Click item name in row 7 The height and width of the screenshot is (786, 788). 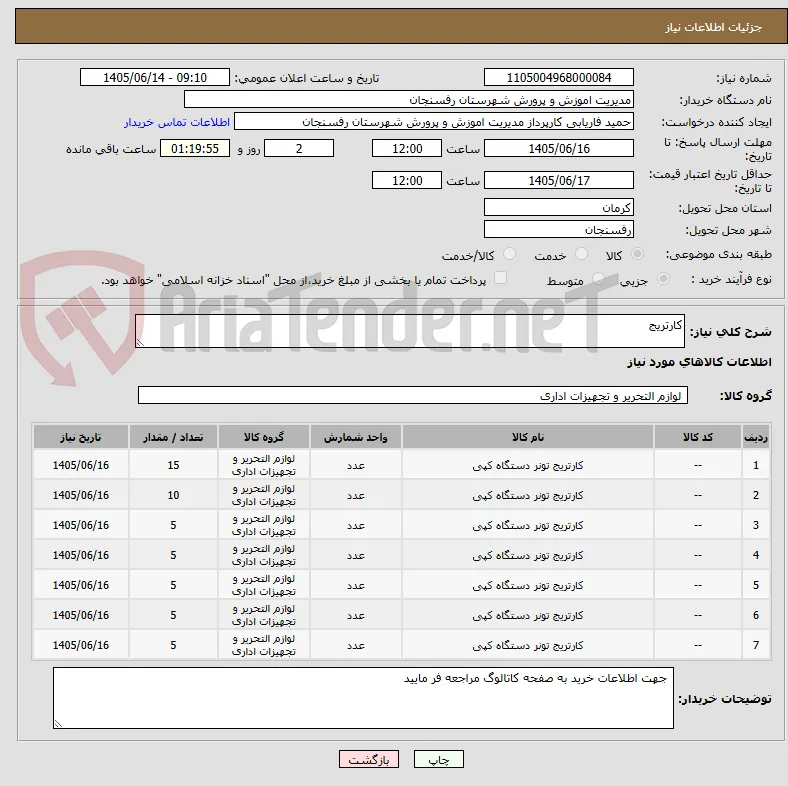(x=528, y=645)
